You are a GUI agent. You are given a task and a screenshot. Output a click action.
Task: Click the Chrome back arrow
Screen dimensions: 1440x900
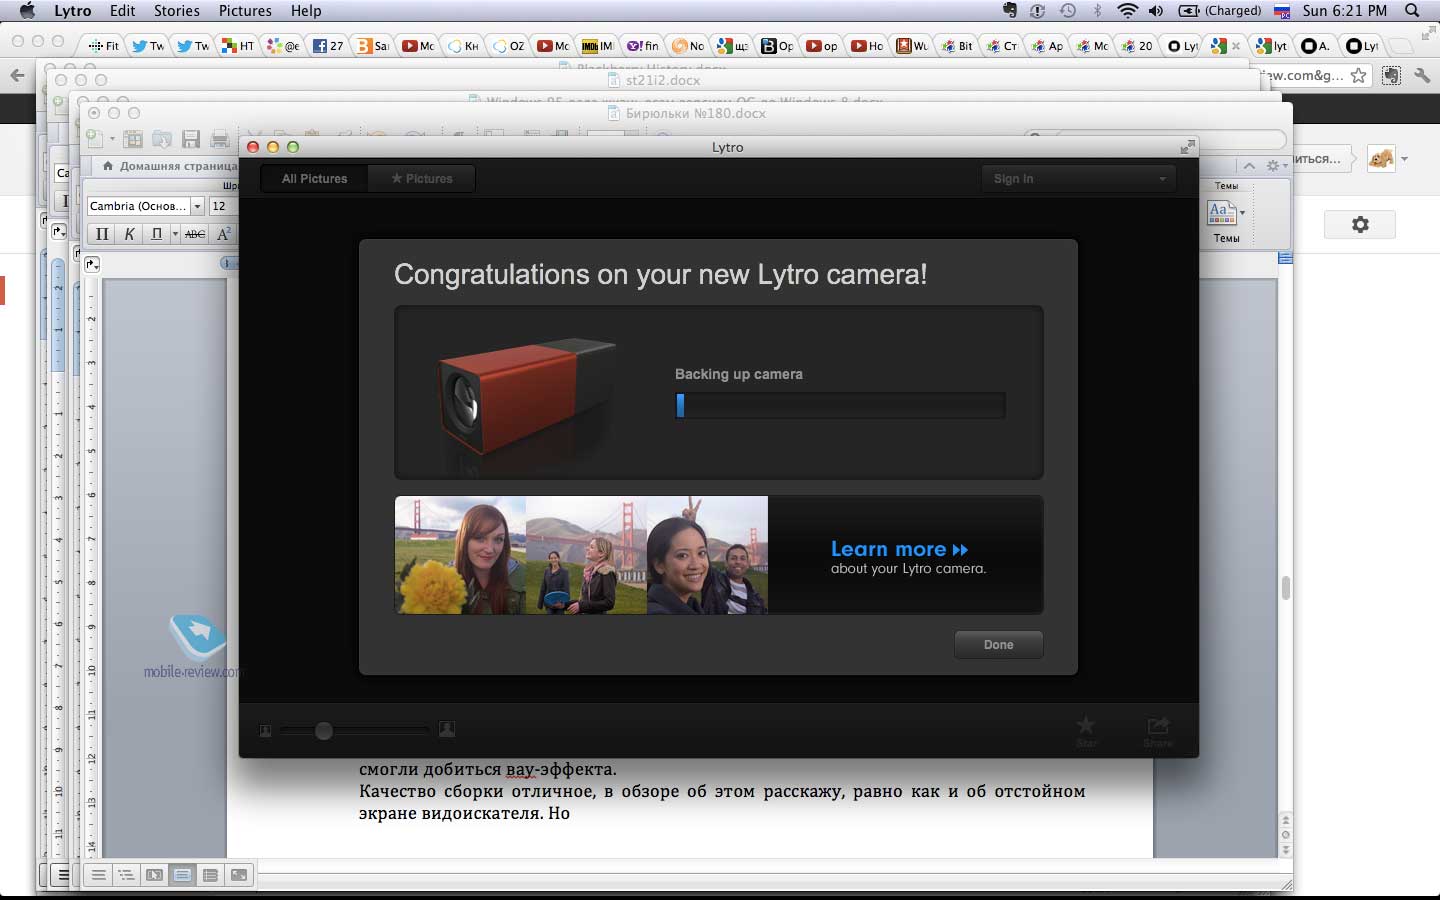point(16,75)
